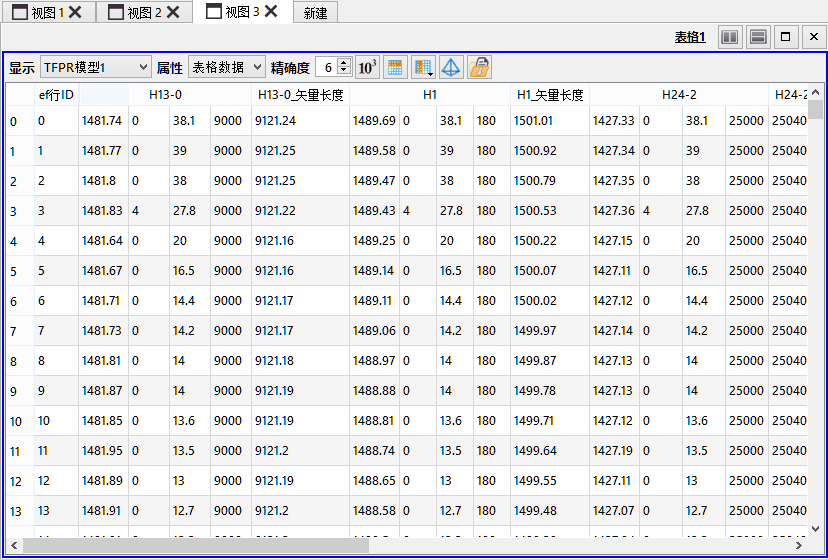This screenshot has width=828, height=559.
Task: Select cell value 1427.07
Action: tap(613, 511)
